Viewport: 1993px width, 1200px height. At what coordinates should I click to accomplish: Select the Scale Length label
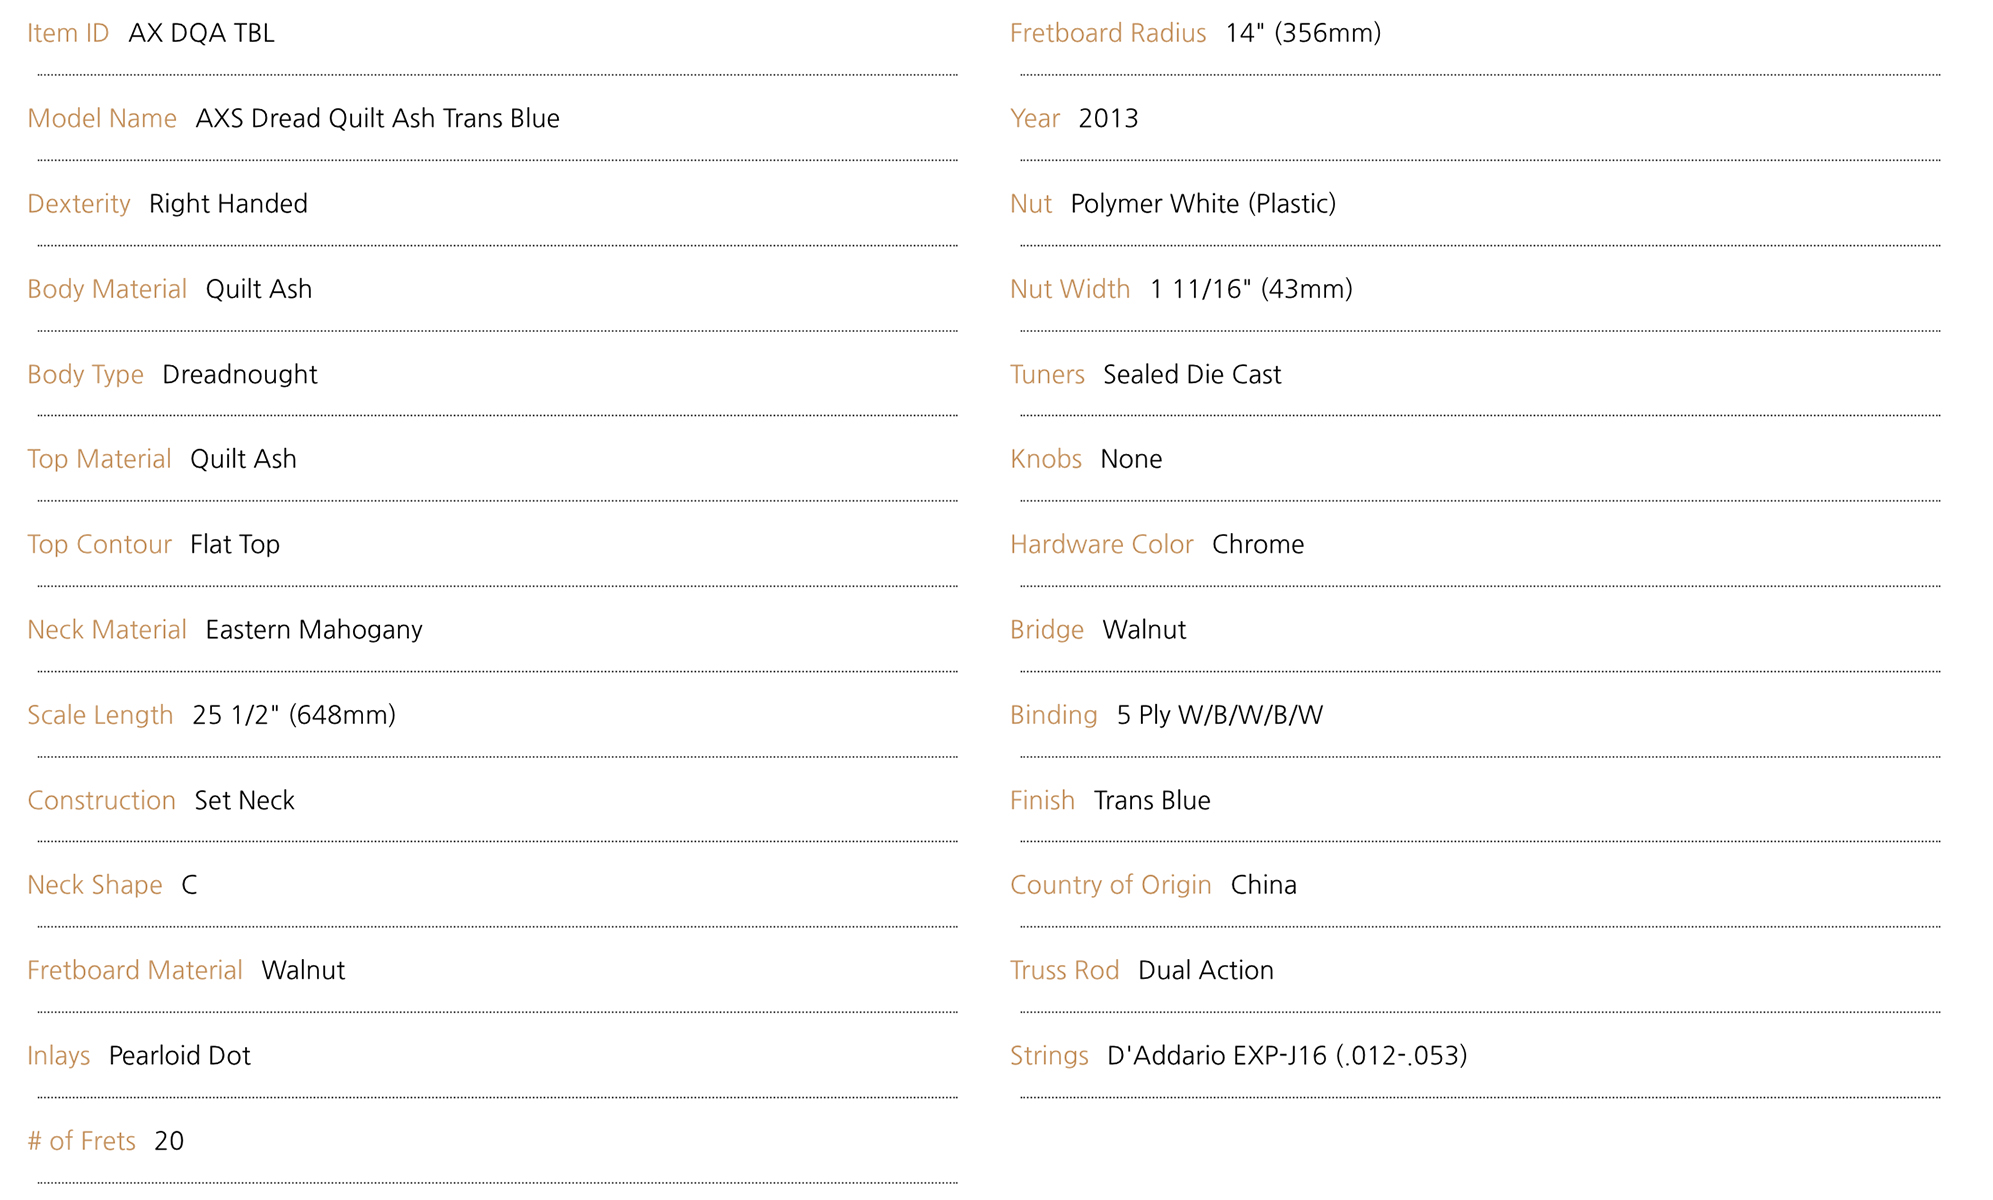(100, 715)
